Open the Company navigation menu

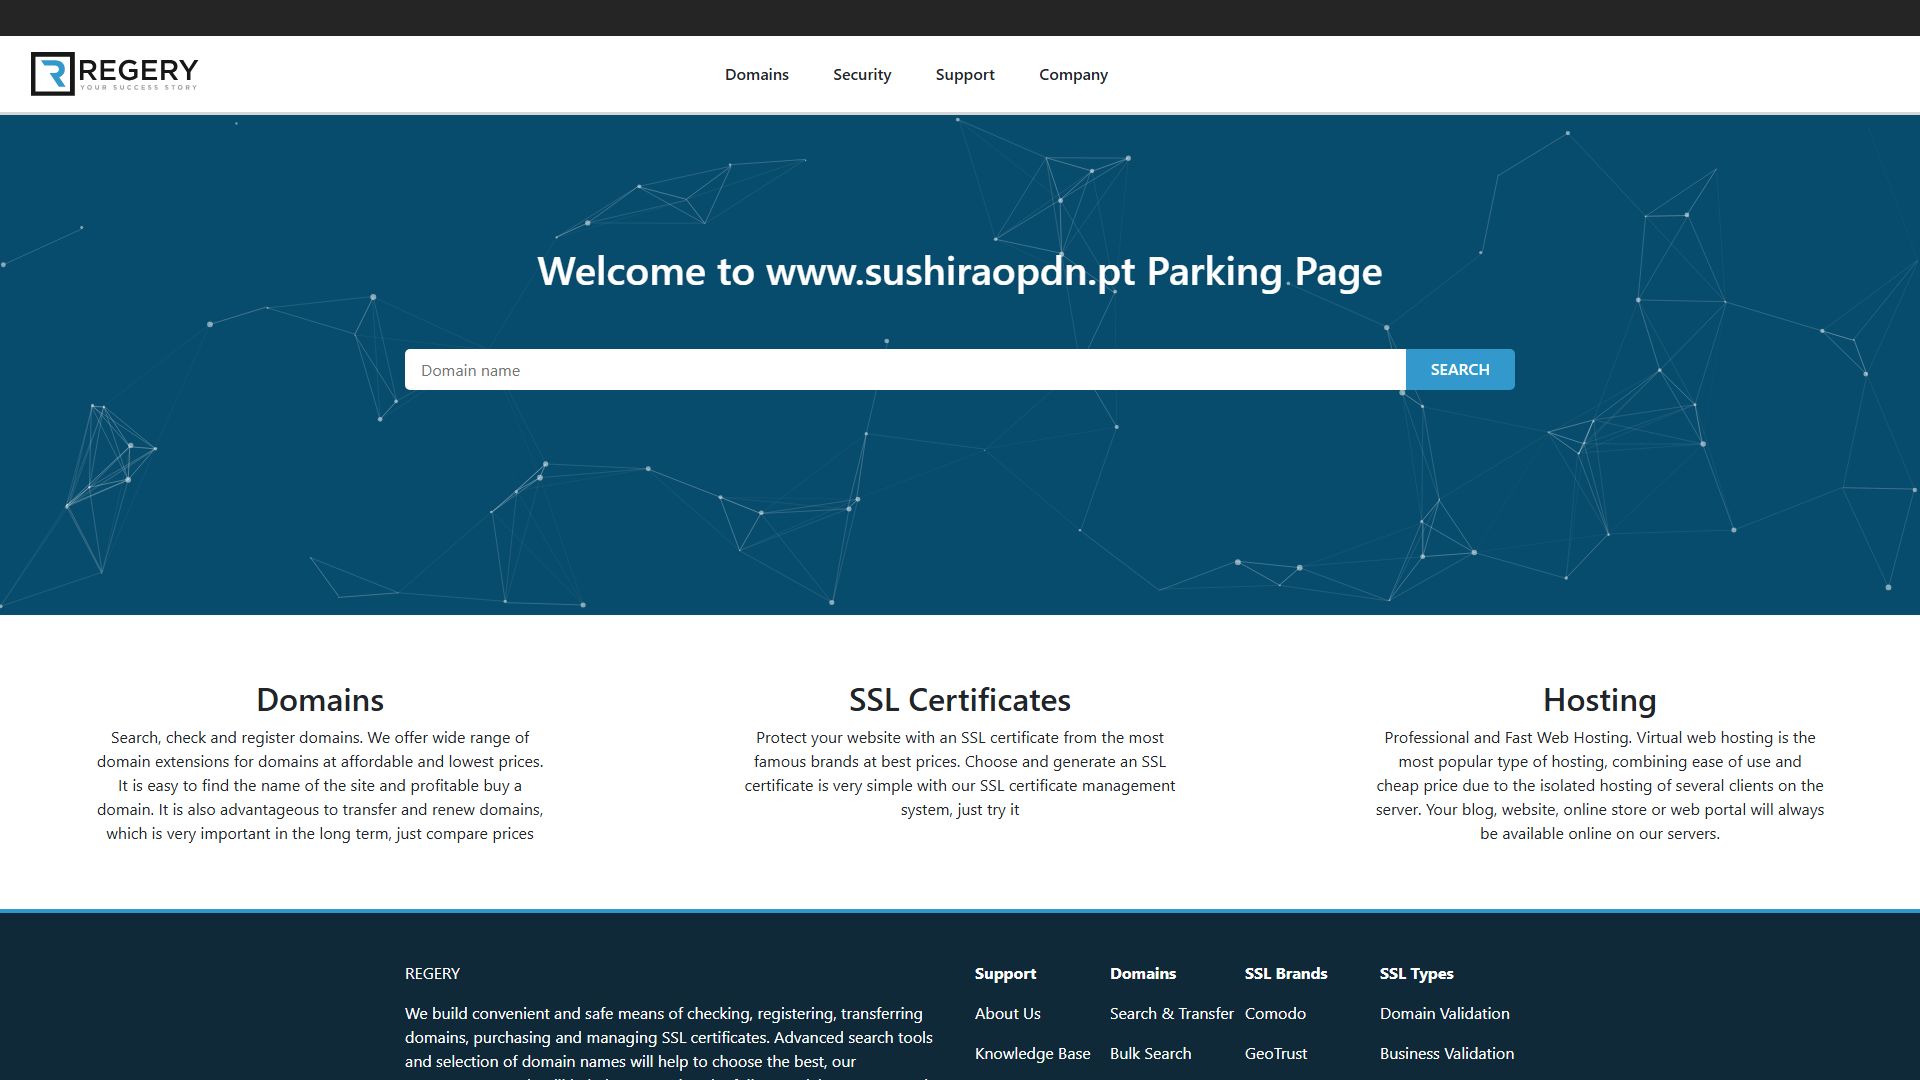[x=1073, y=75]
